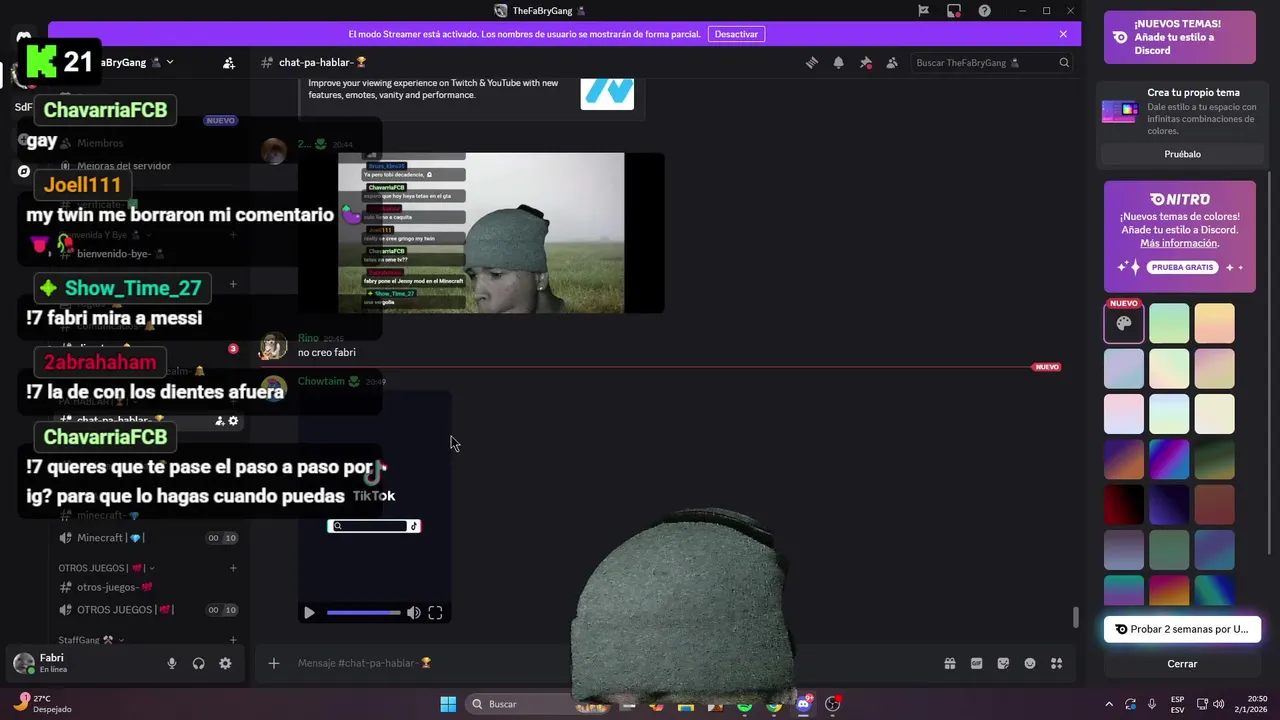Image resolution: width=1280 pixels, height=720 pixels.
Task: Click the Pruébalo button
Action: (x=1182, y=154)
